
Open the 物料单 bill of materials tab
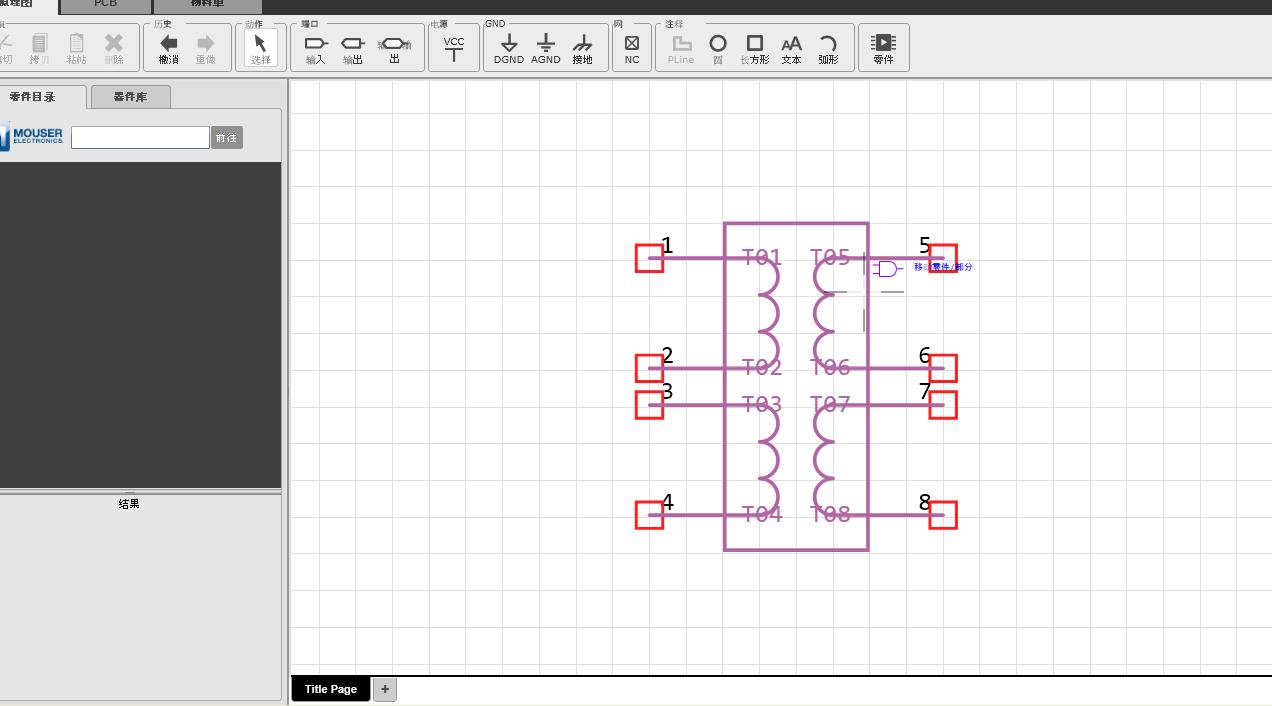(x=206, y=5)
